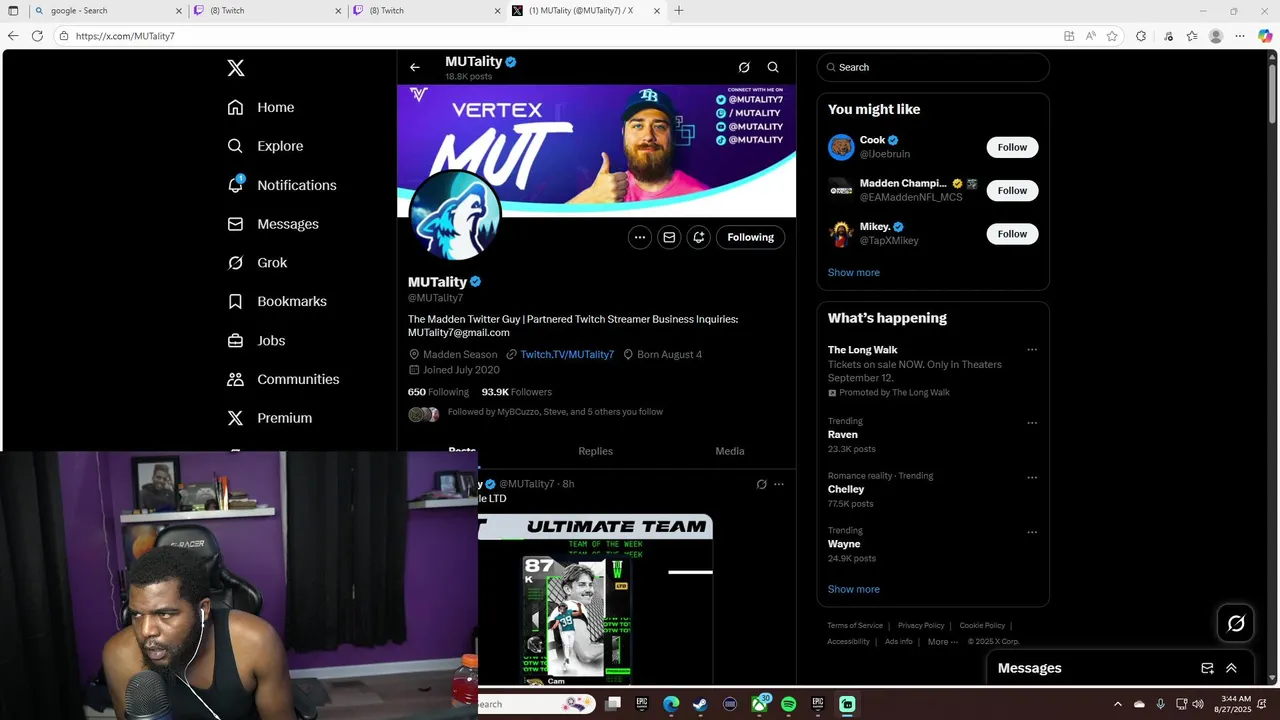Click the 93.9K Followers count
This screenshot has width=1280, height=720.
tap(516, 392)
